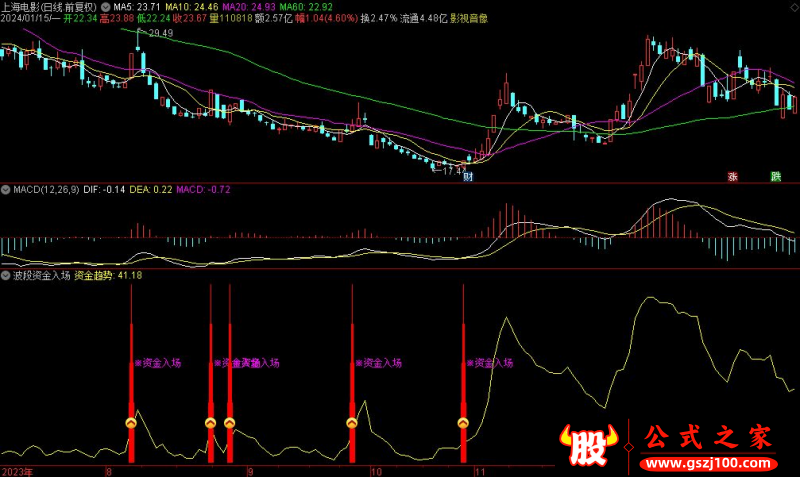Select the MACD(12,26,9) indicator label
The width and height of the screenshot is (800, 477).
(x=44, y=189)
